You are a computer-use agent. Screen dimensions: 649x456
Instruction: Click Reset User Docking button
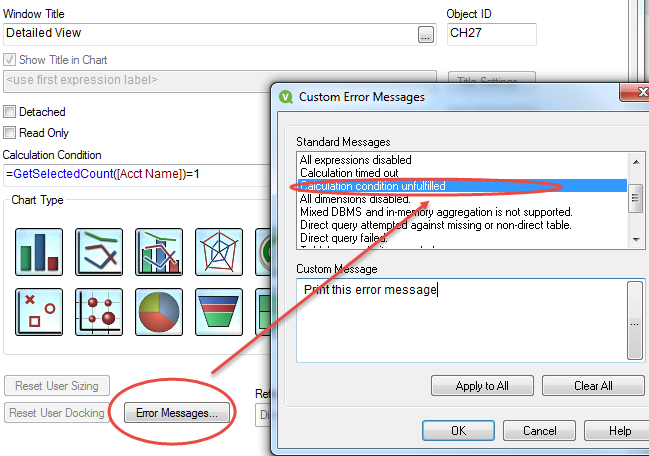[57, 413]
